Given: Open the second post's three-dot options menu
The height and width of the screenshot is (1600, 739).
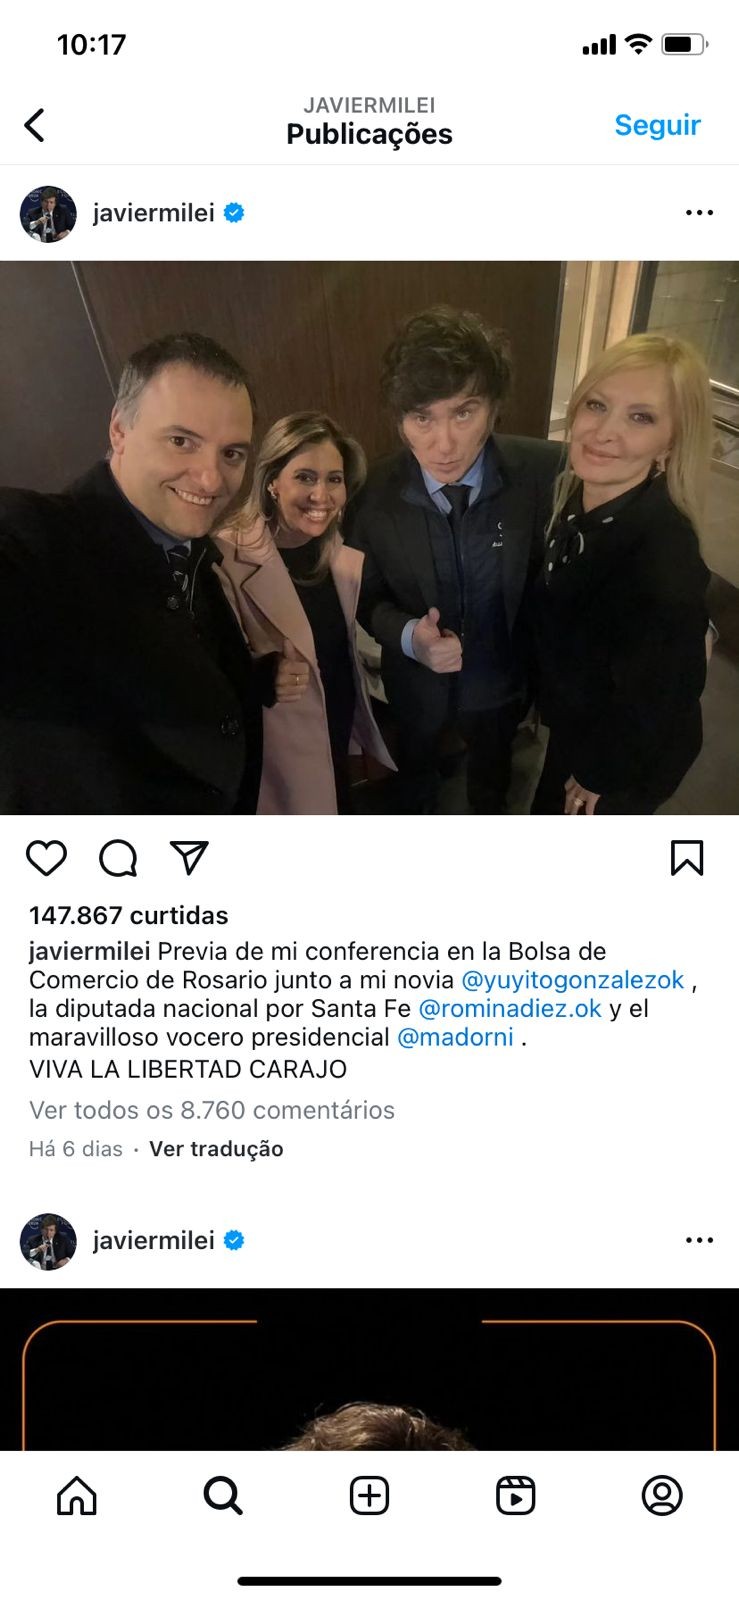Looking at the screenshot, I should pyautogui.click(x=699, y=1240).
